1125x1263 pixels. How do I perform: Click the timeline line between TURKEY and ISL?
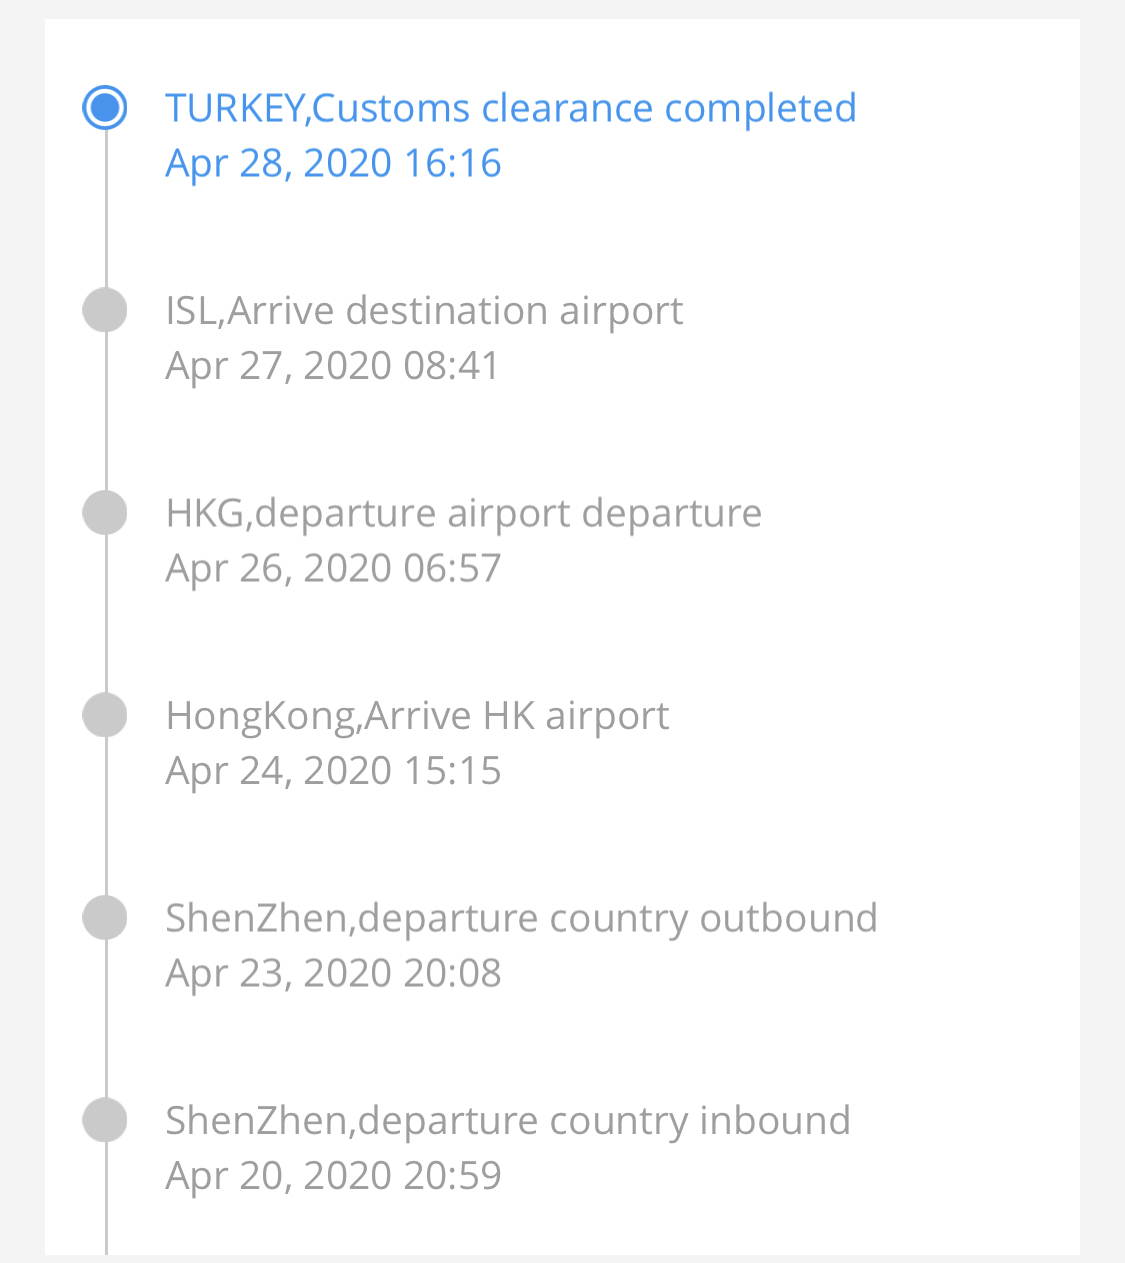[x=105, y=209]
